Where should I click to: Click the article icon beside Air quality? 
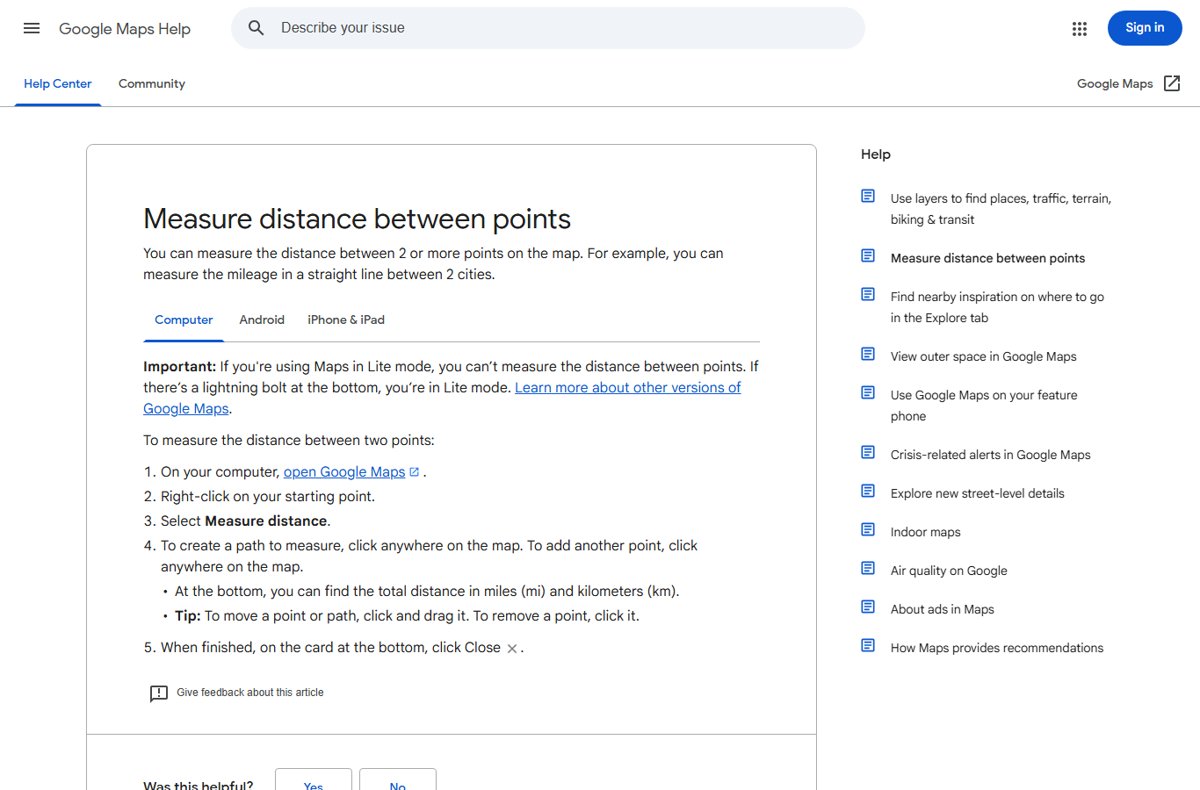pyautogui.click(x=868, y=569)
